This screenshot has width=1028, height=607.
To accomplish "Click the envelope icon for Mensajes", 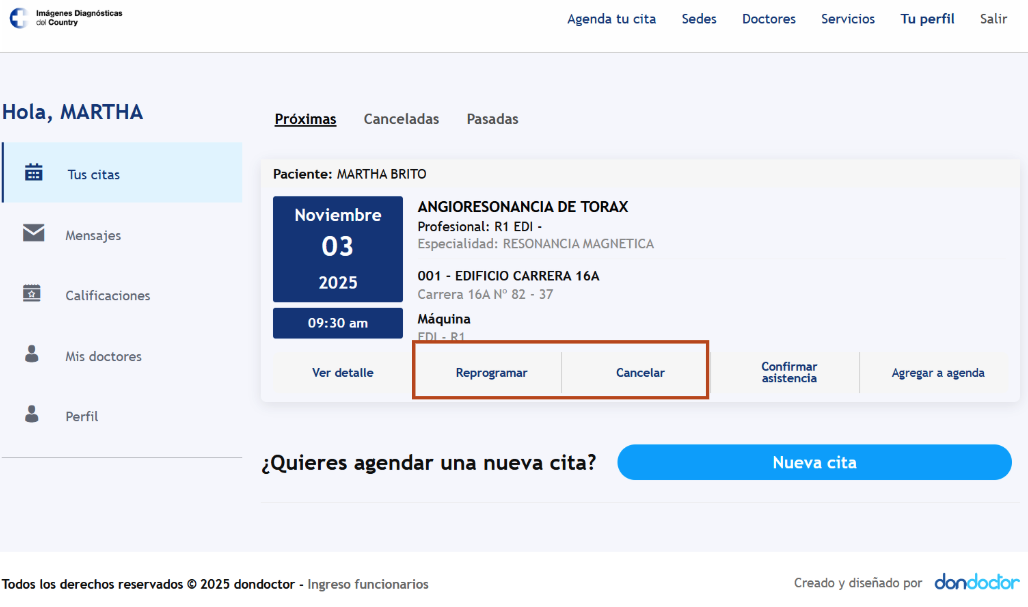I will [34, 233].
